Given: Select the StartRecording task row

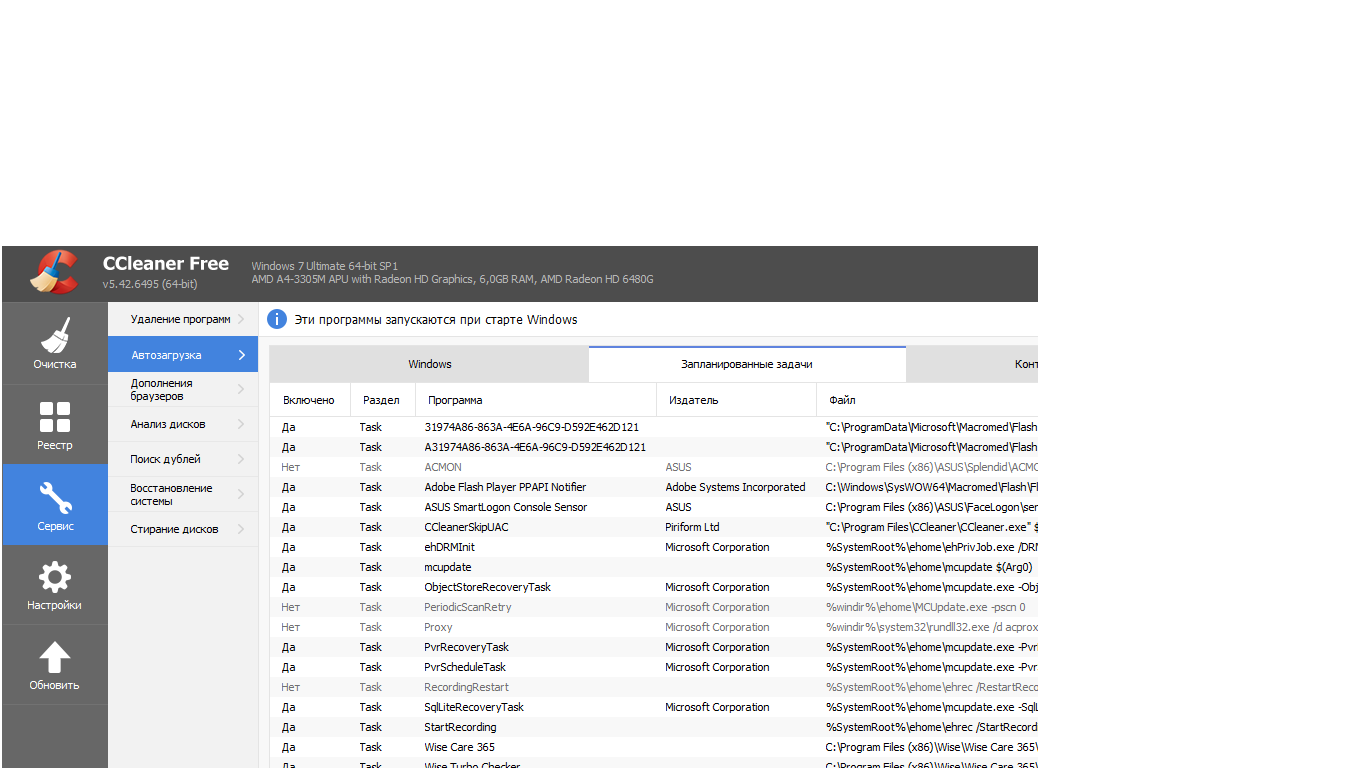Looking at the screenshot, I should (x=654, y=727).
